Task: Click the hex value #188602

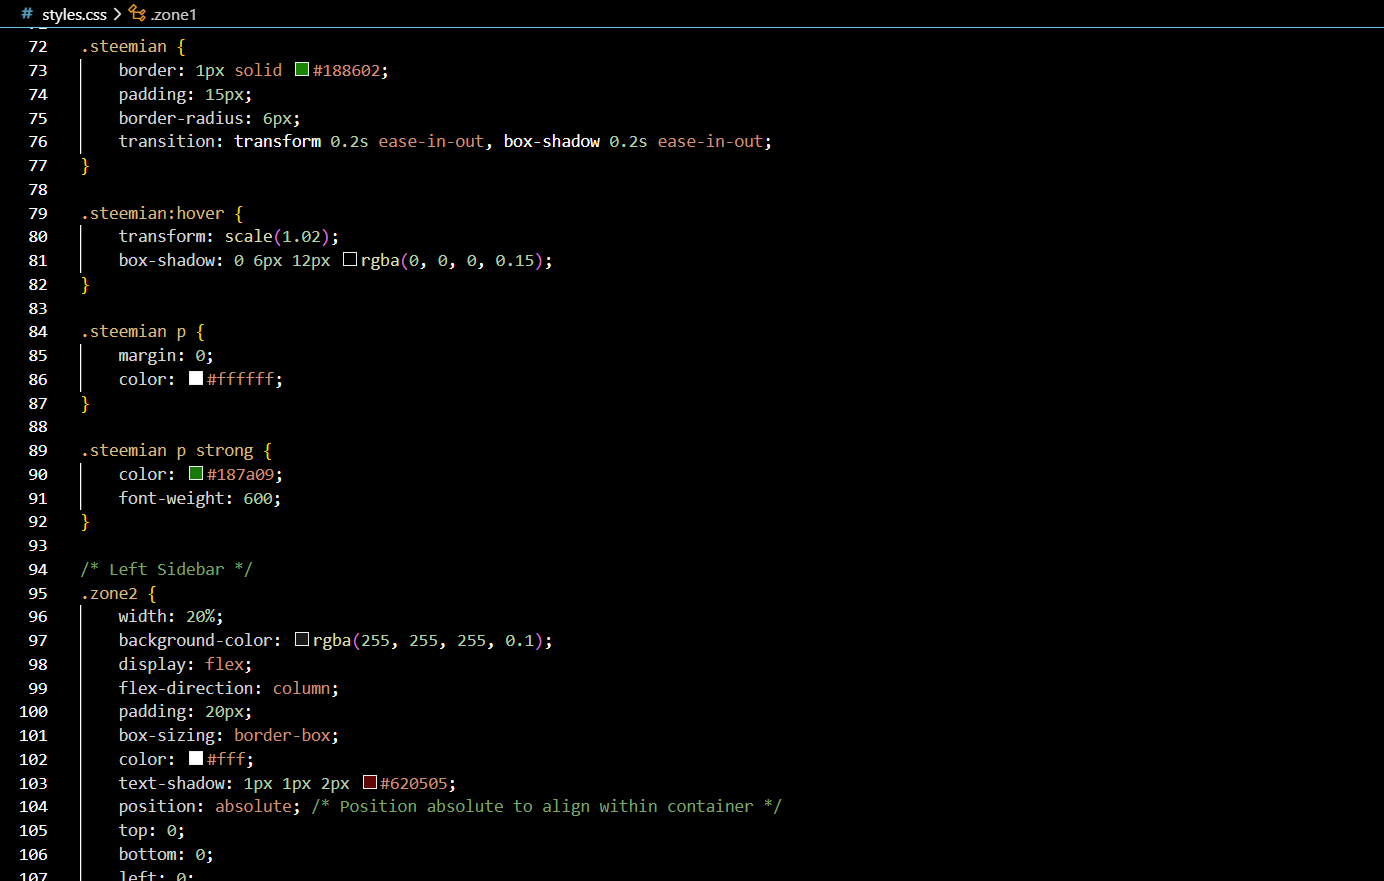Action: click(x=346, y=70)
